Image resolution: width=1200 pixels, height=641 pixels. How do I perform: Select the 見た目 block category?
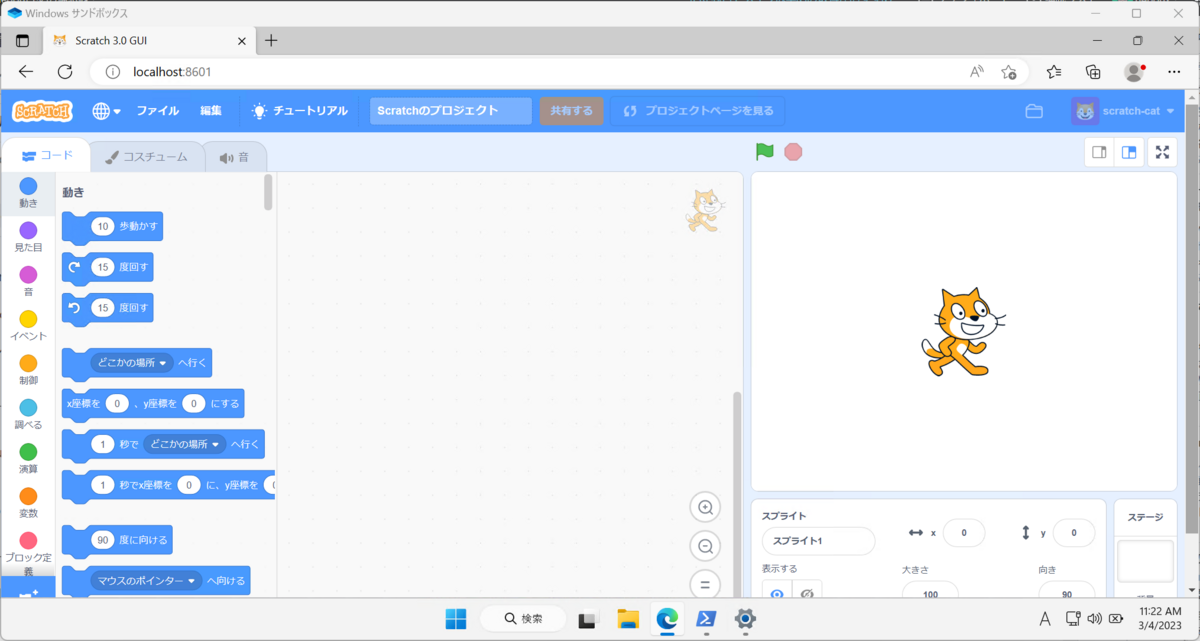pos(28,237)
